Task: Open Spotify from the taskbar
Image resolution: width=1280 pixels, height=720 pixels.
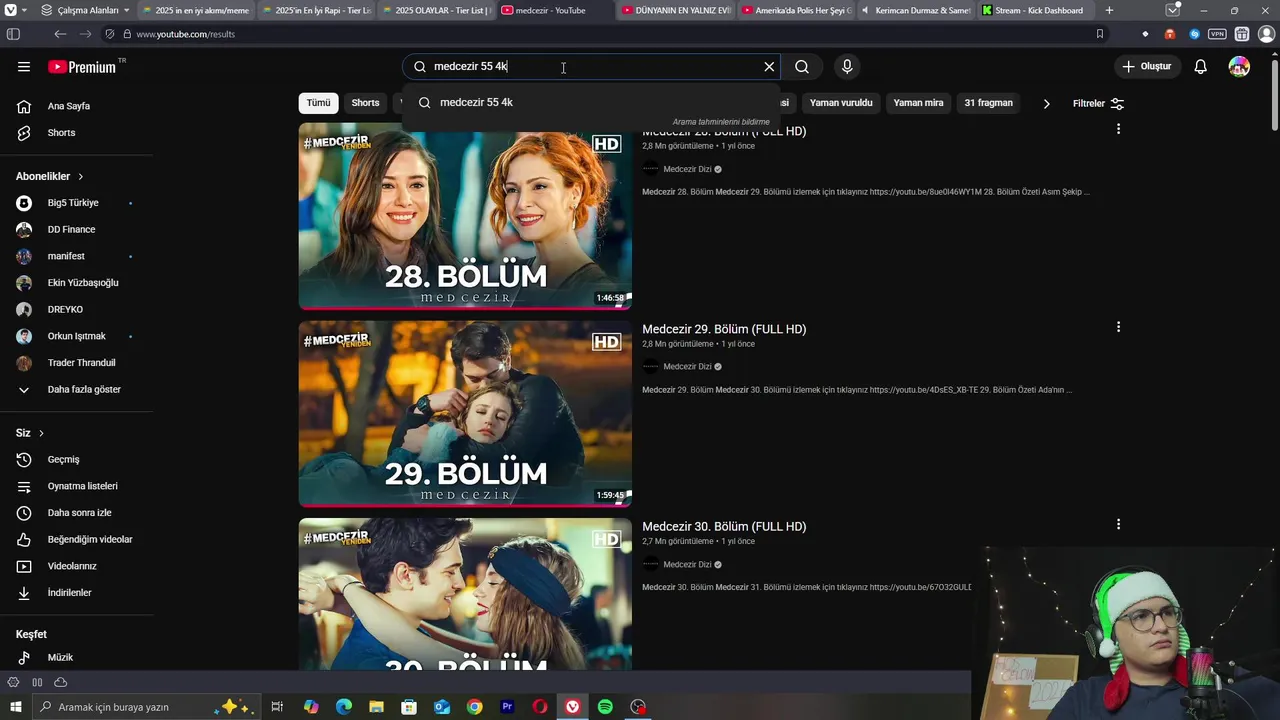Action: (x=605, y=707)
